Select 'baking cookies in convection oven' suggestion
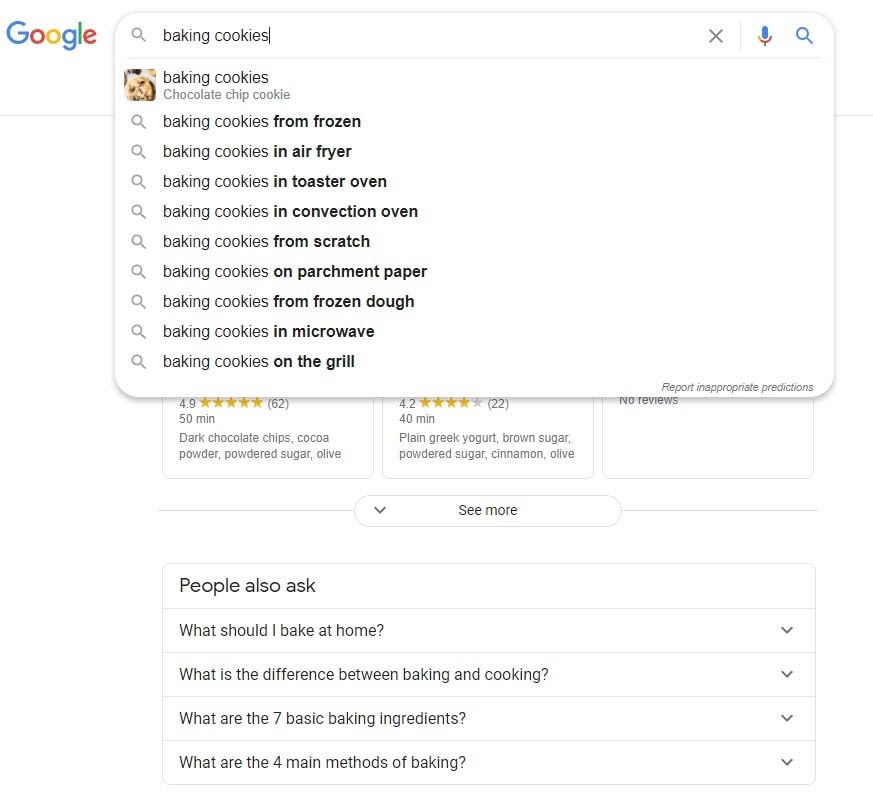873x792 pixels. click(290, 212)
